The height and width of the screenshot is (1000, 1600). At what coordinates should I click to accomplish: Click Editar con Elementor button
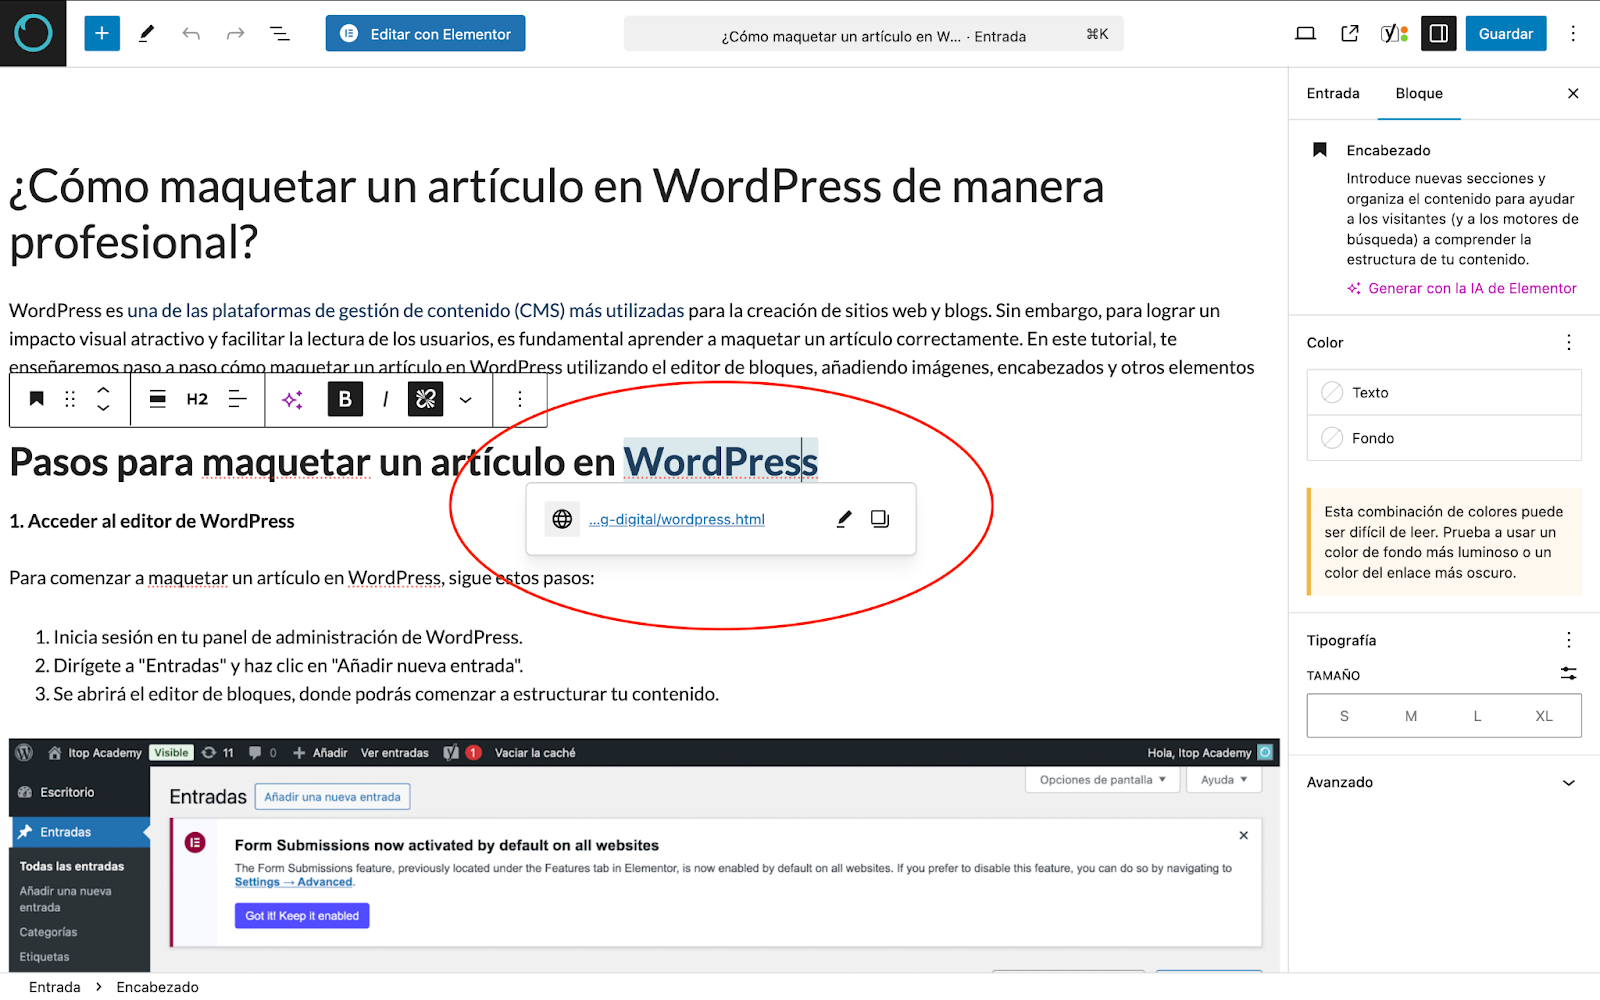(425, 34)
